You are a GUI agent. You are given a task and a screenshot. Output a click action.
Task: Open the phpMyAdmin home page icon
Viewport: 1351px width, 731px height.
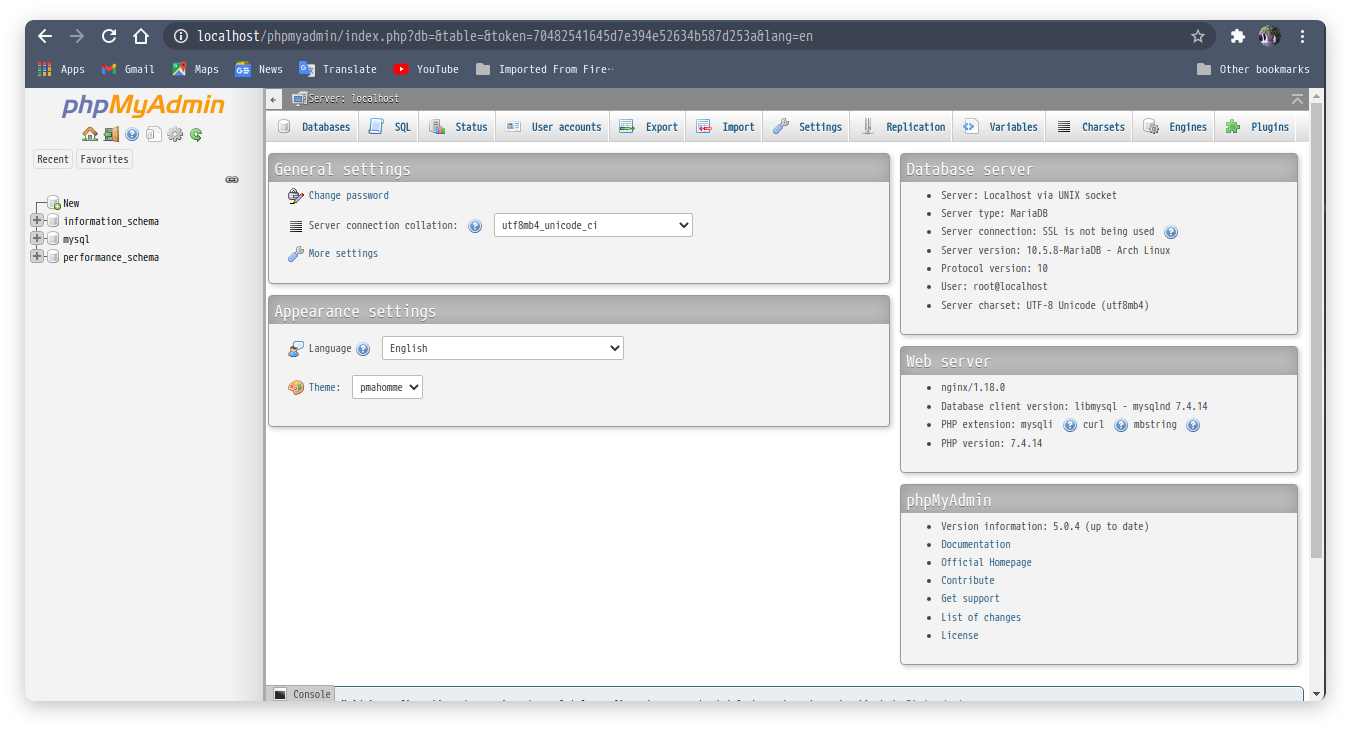[90, 134]
